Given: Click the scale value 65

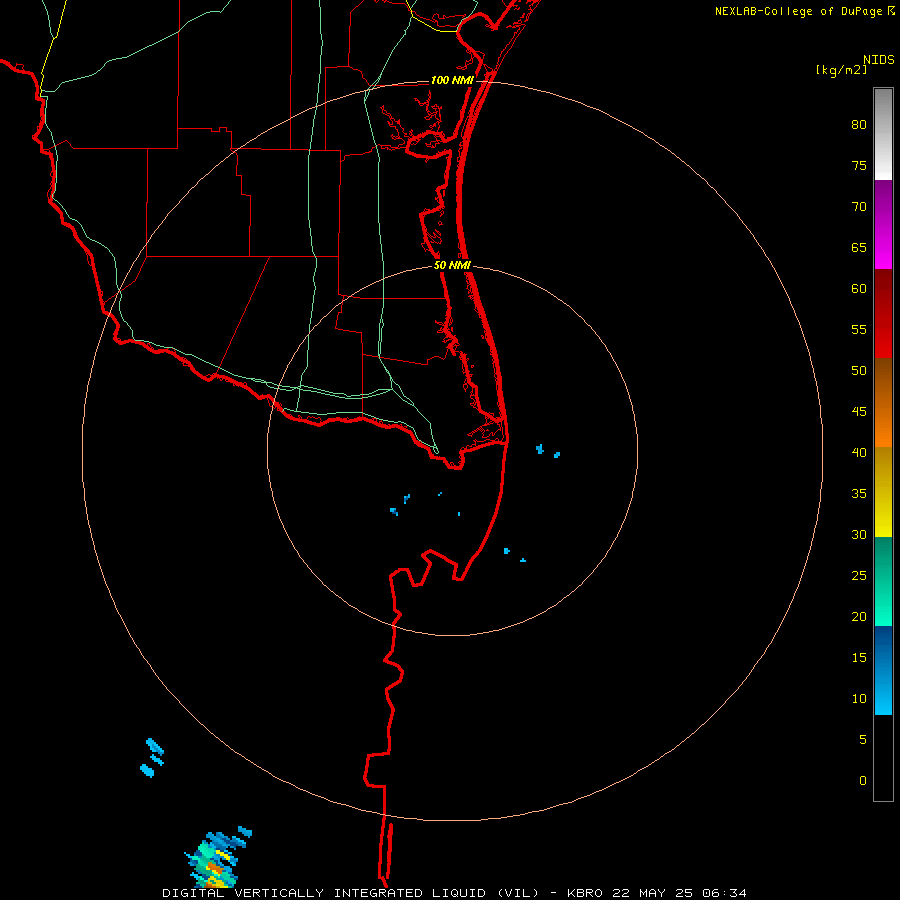Looking at the screenshot, I should pyautogui.click(x=859, y=248).
